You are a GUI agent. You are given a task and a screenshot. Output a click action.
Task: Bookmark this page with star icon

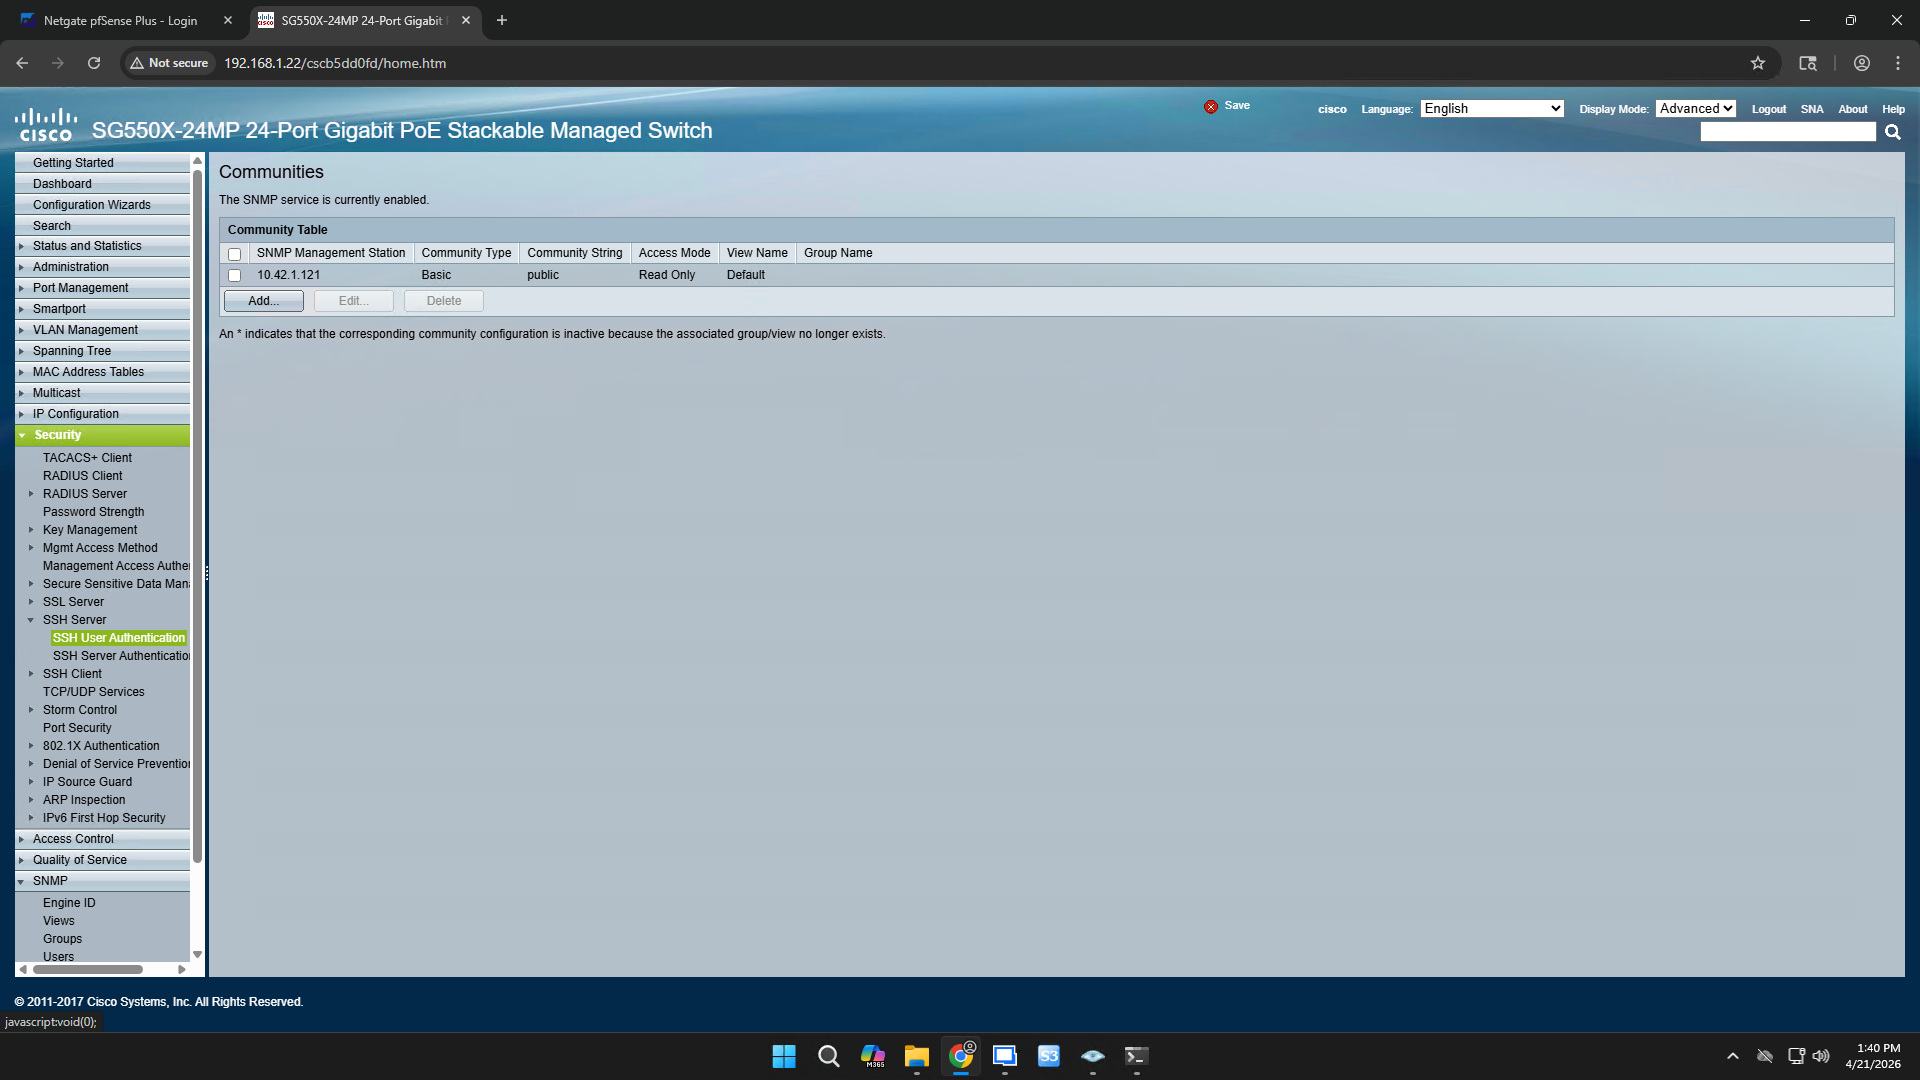[1757, 63]
